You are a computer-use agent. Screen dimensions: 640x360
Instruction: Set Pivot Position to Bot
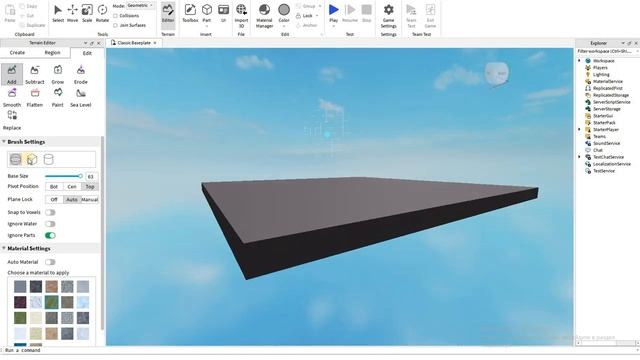pyautogui.click(x=54, y=187)
